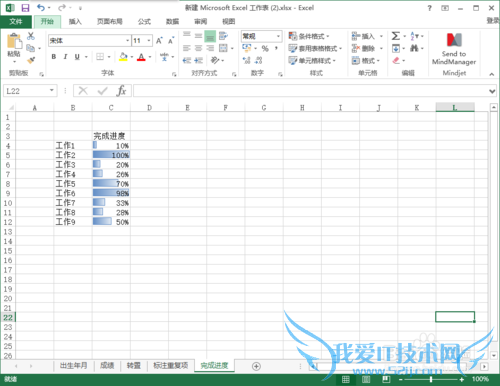The image size is (500, 386).
Task: Apply red font color A
Action: click(x=141, y=57)
